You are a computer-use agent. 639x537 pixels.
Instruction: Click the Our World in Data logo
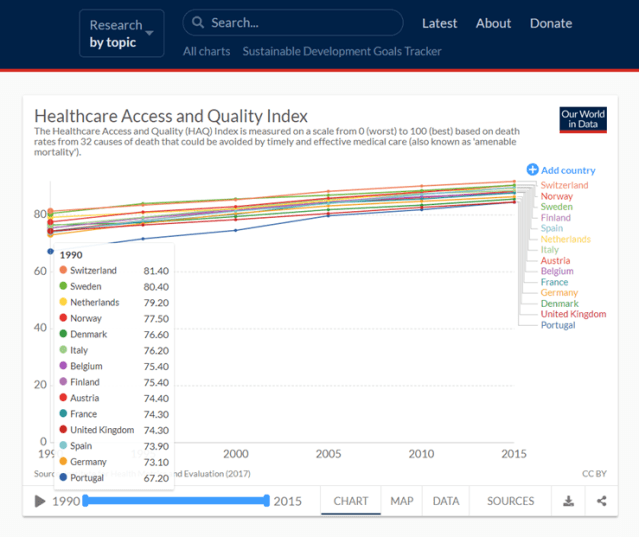(x=582, y=120)
